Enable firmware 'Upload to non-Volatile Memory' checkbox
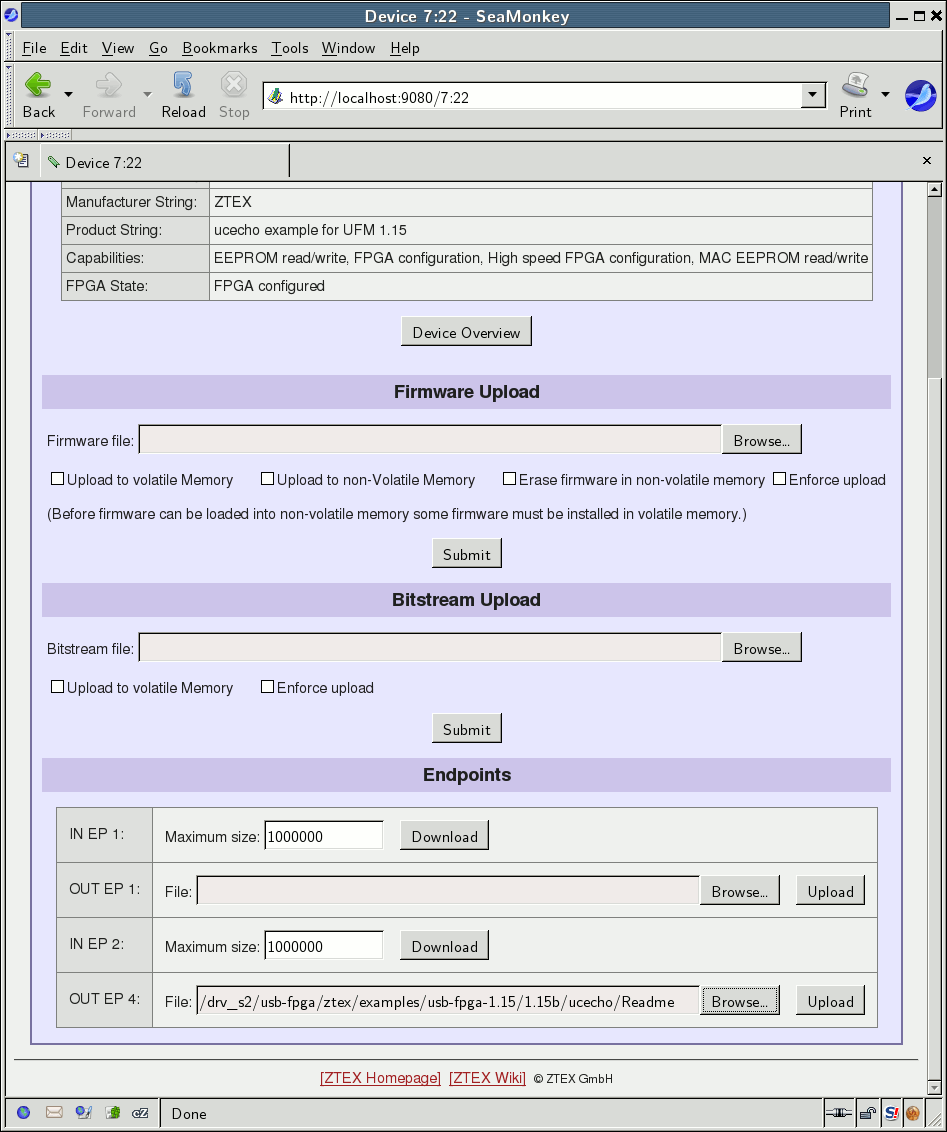 click(x=268, y=479)
